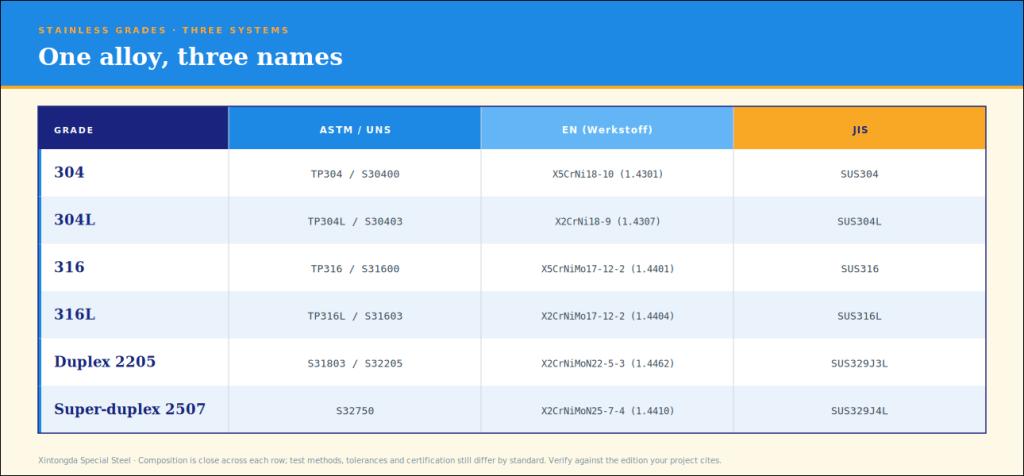Click the grade name 316L
This screenshot has height=476, width=1024.
tap(74, 315)
